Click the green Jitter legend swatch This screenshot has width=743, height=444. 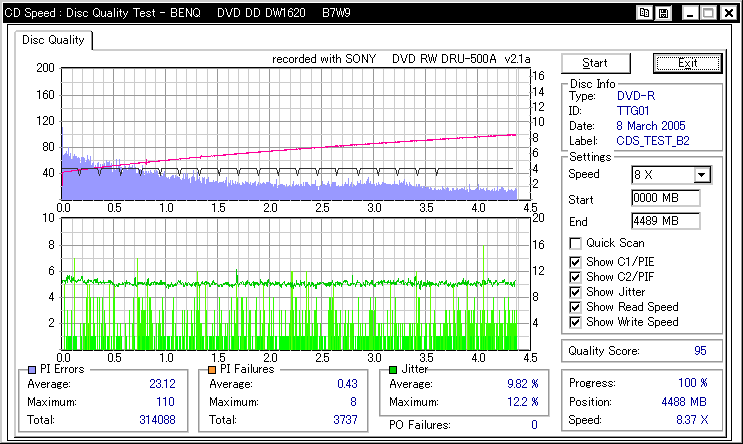(x=394, y=370)
